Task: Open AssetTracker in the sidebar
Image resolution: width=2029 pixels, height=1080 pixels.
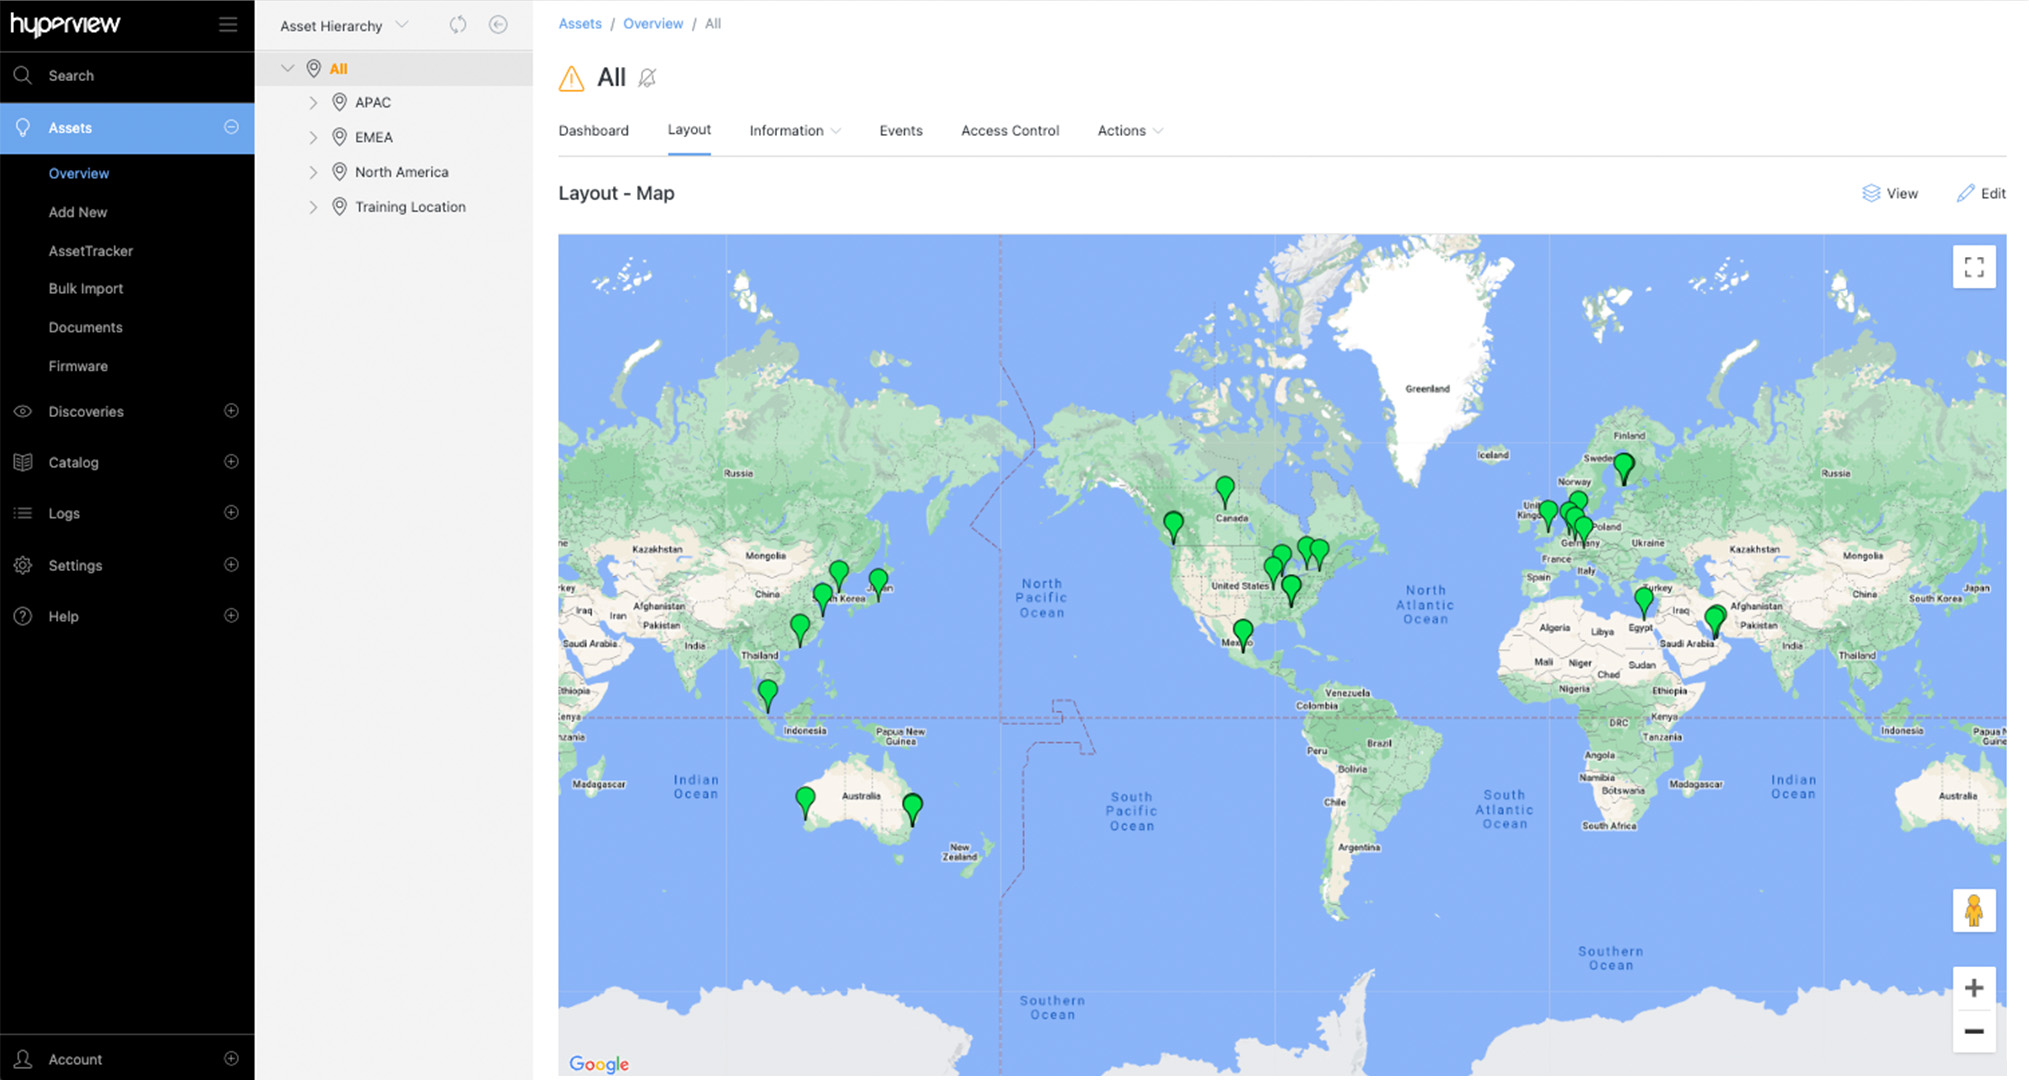Action: tap(91, 251)
